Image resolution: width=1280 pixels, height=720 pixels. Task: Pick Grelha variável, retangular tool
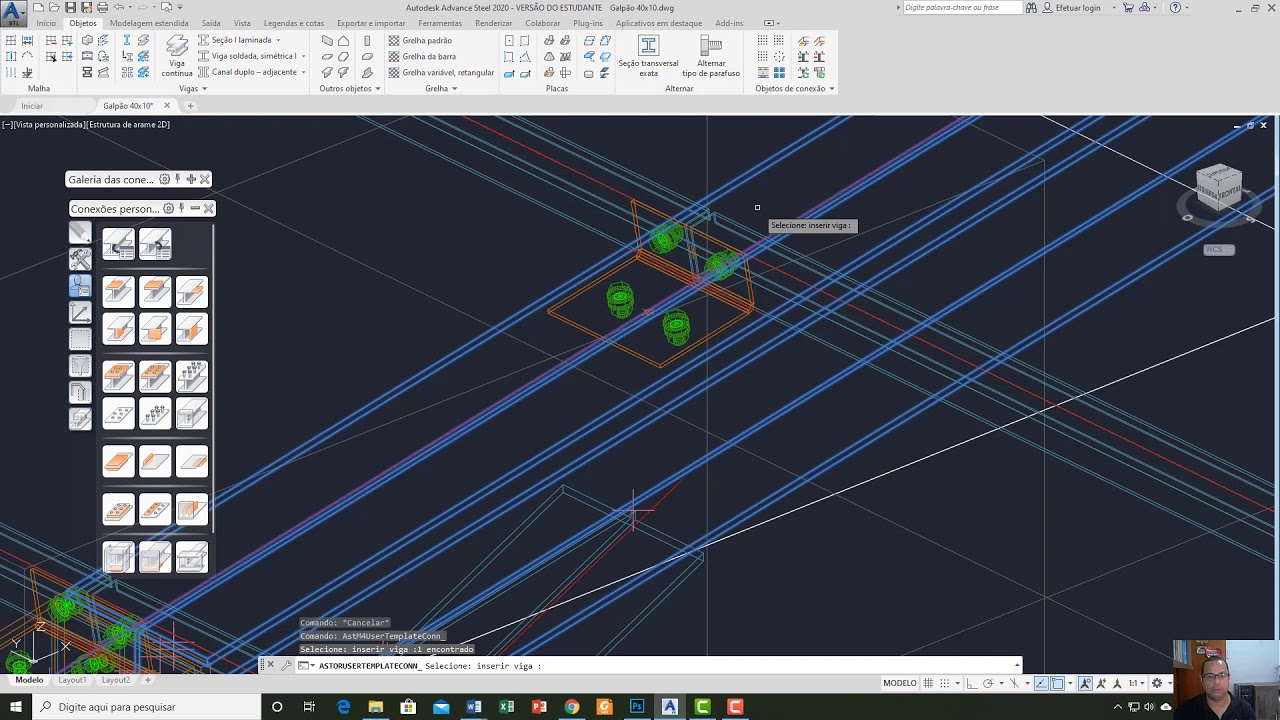[441, 73]
